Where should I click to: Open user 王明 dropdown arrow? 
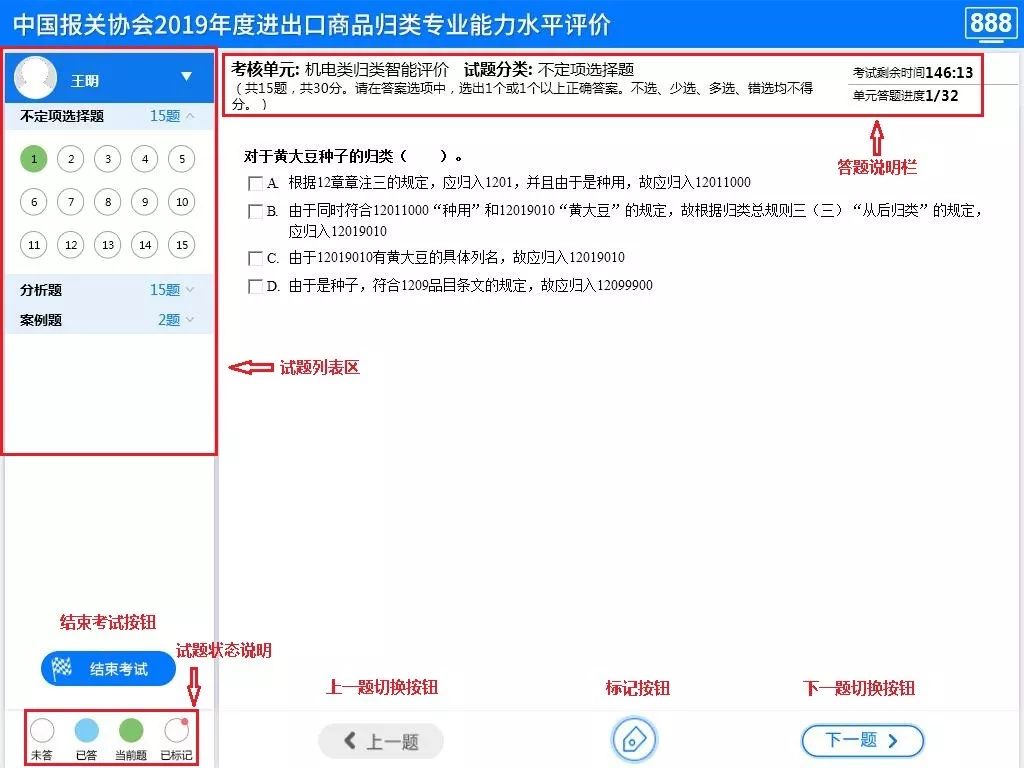point(186,77)
